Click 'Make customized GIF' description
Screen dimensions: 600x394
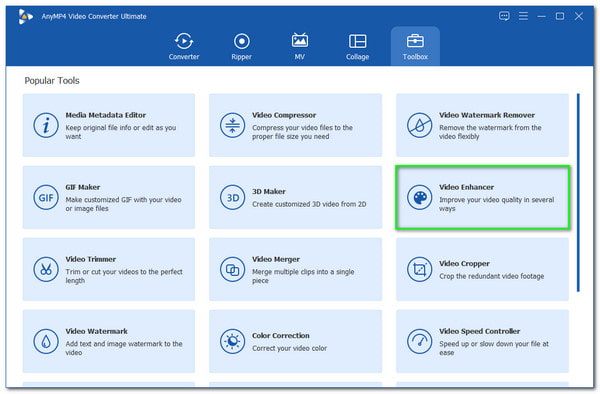[x=123, y=204]
